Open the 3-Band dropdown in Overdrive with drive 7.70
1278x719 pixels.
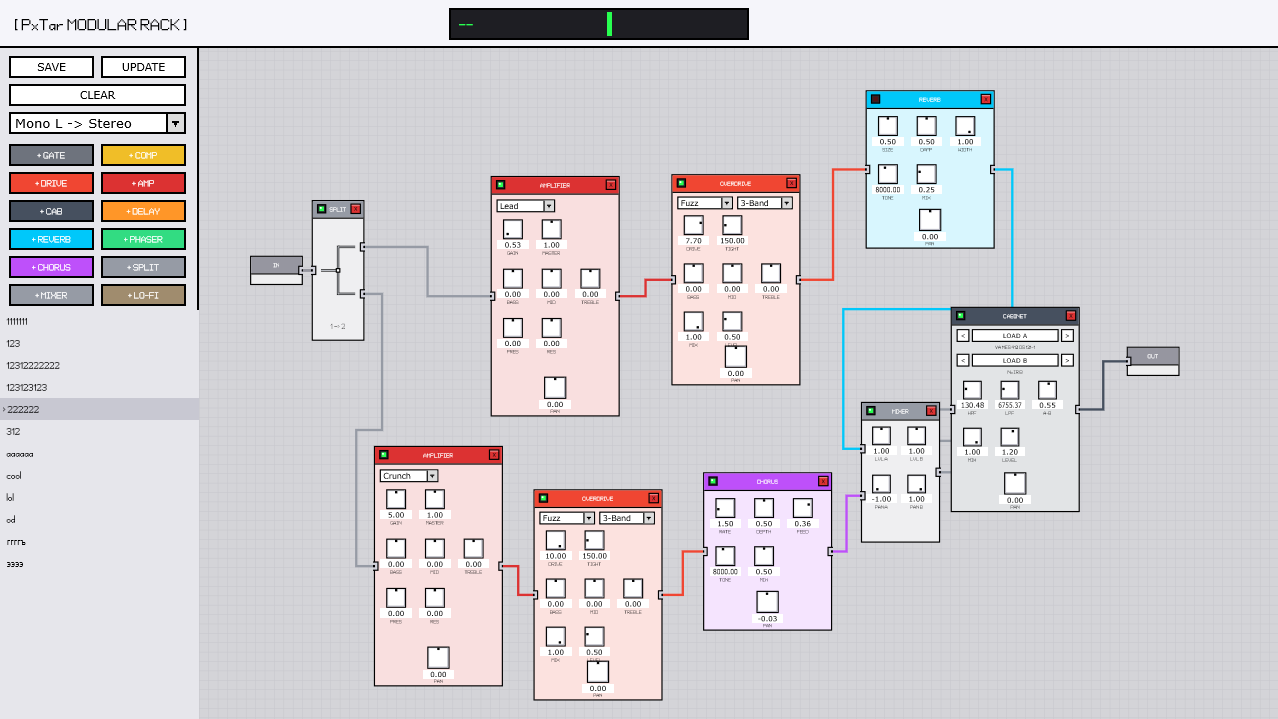pos(765,203)
